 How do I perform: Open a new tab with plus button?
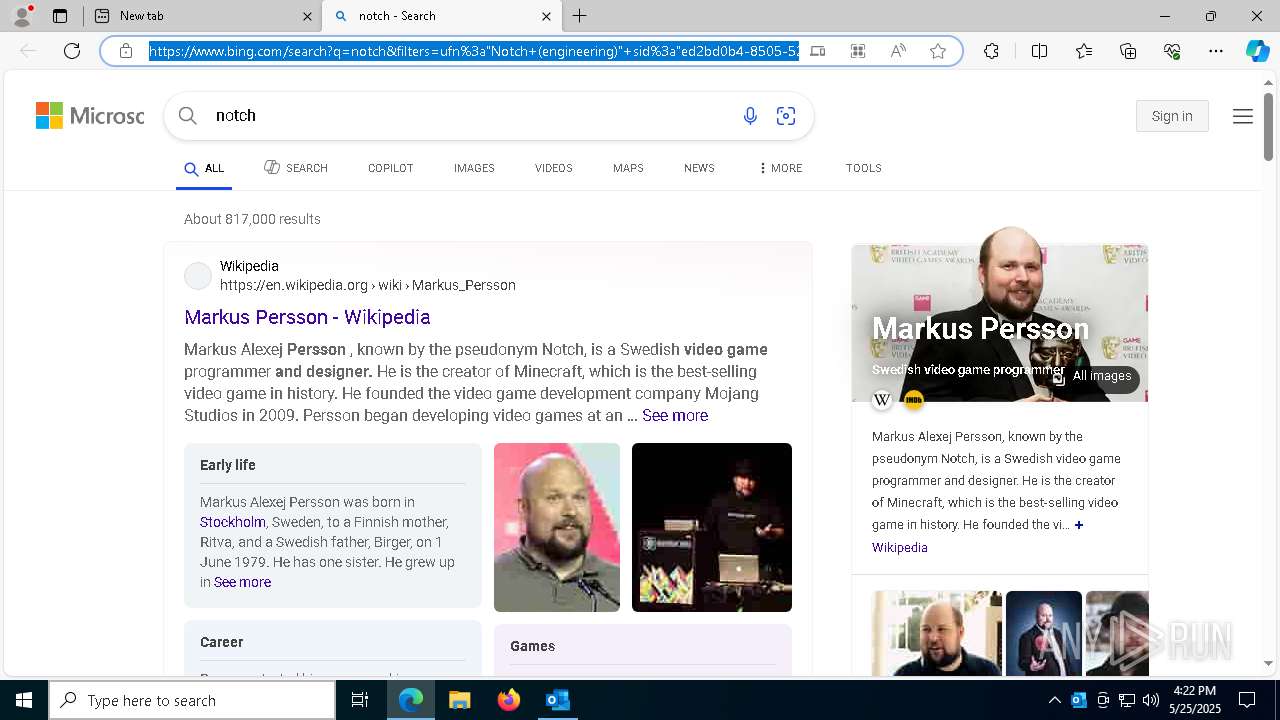579,16
